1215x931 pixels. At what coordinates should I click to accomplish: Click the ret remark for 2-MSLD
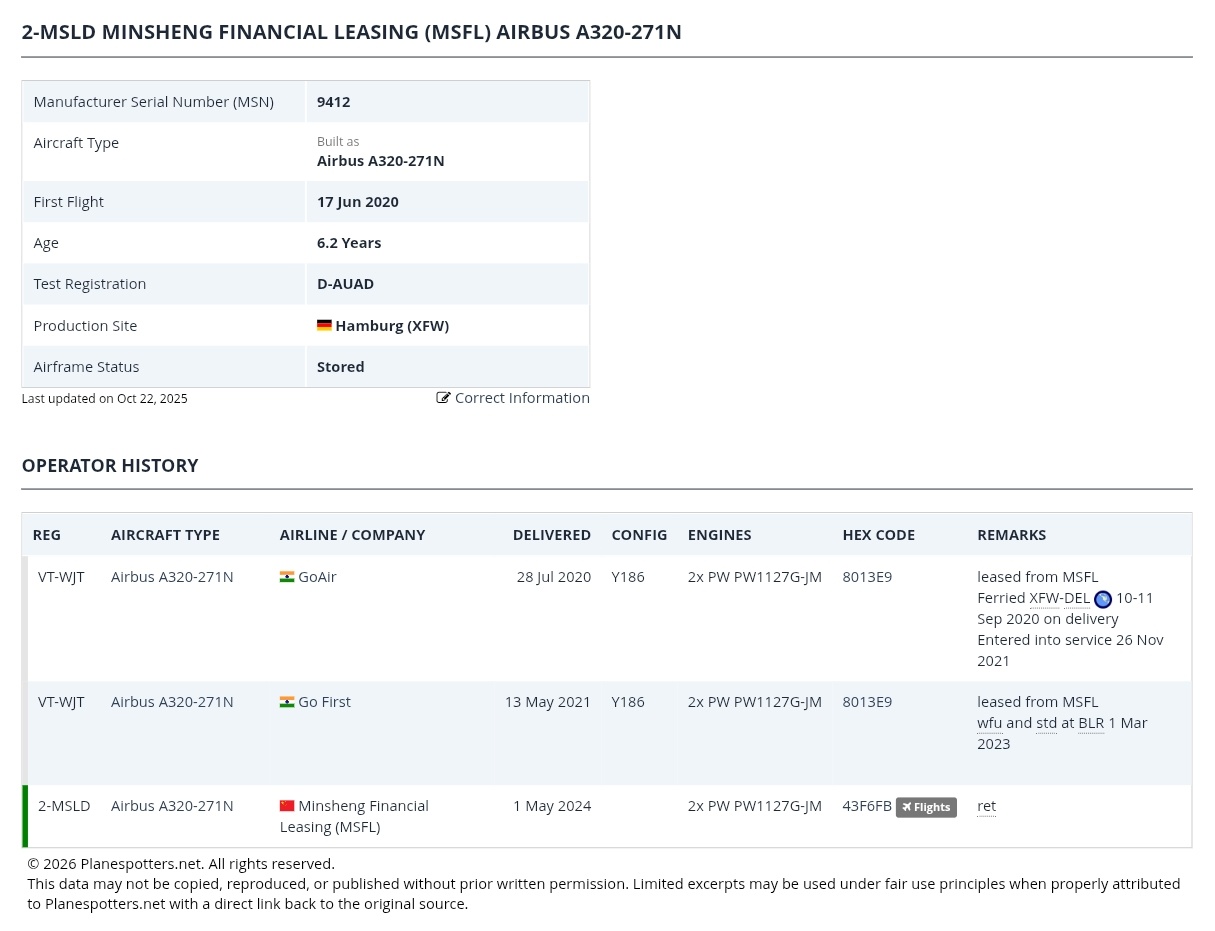coord(986,806)
